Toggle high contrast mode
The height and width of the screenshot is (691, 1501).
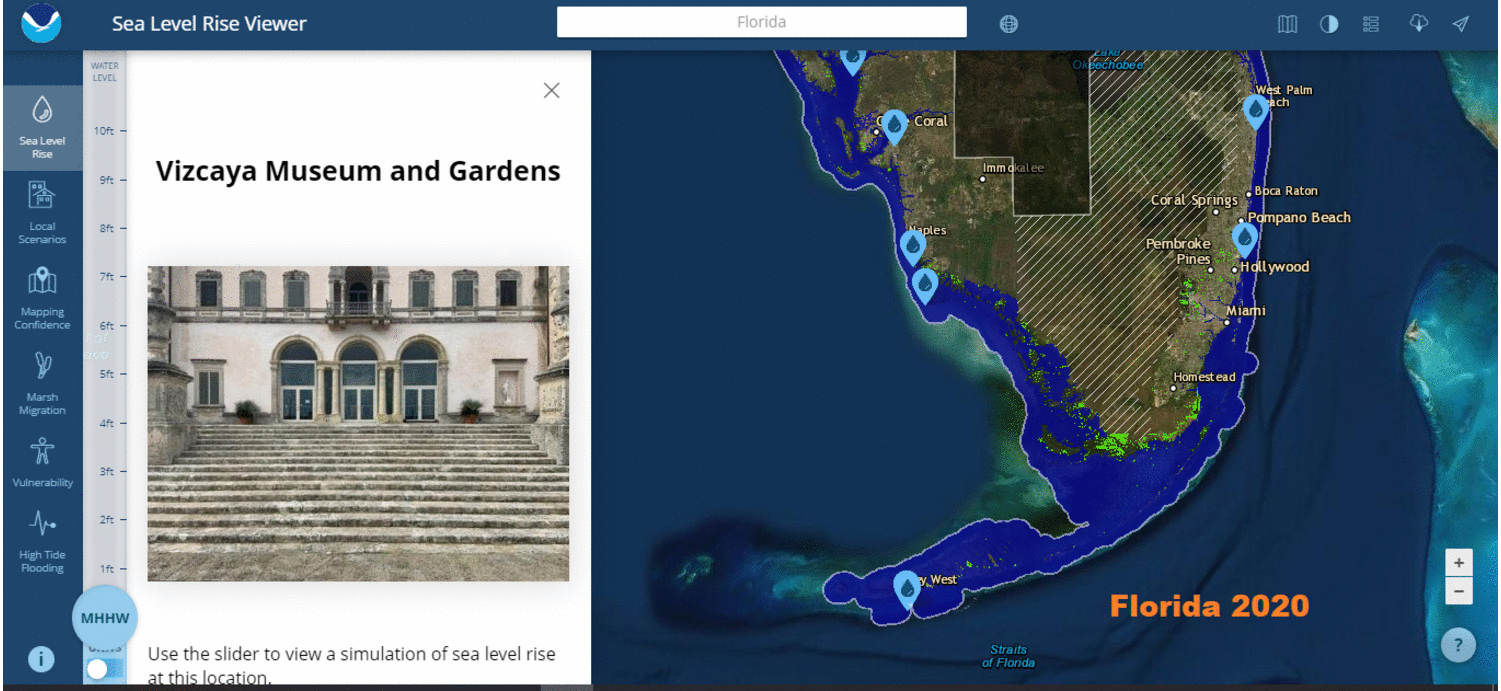[x=1328, y=23]
